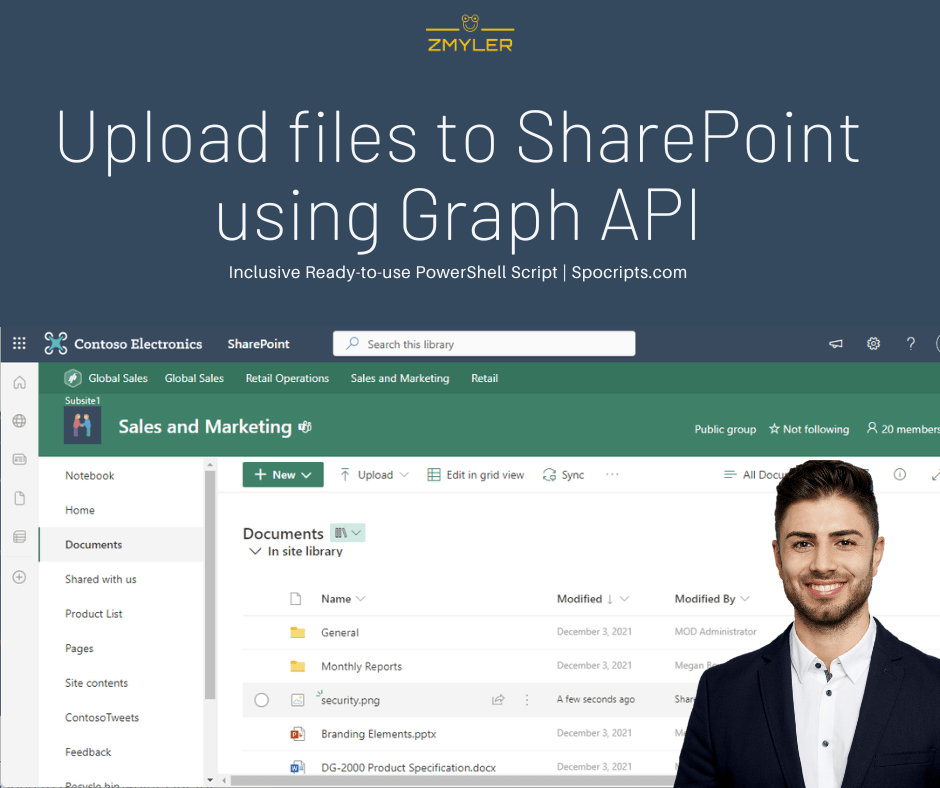Click the Help question mark icon

tap(910, 343)
